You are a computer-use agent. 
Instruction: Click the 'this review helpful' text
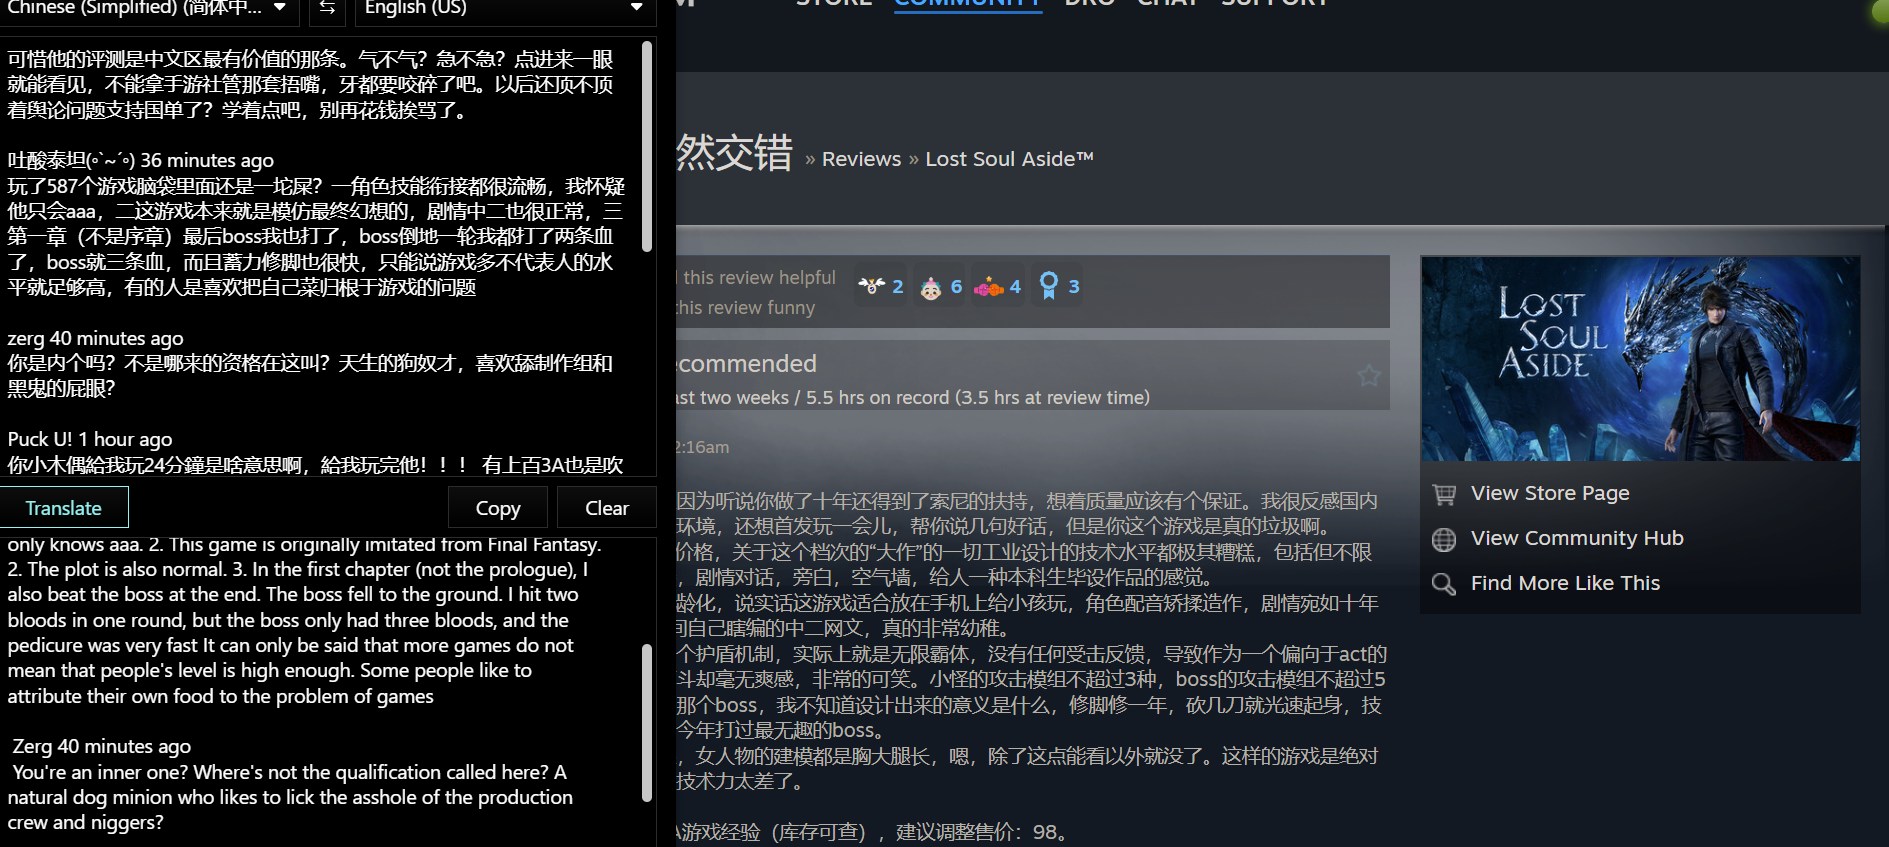[x=759, y=278]
